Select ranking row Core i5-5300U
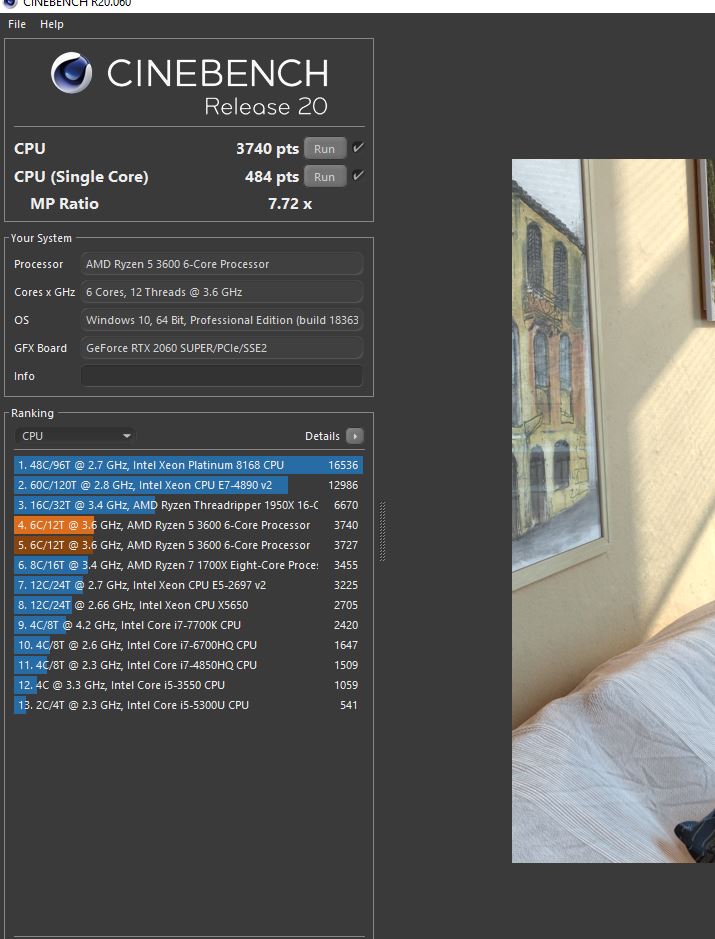 pyautogui.click(x=188, y=705)
